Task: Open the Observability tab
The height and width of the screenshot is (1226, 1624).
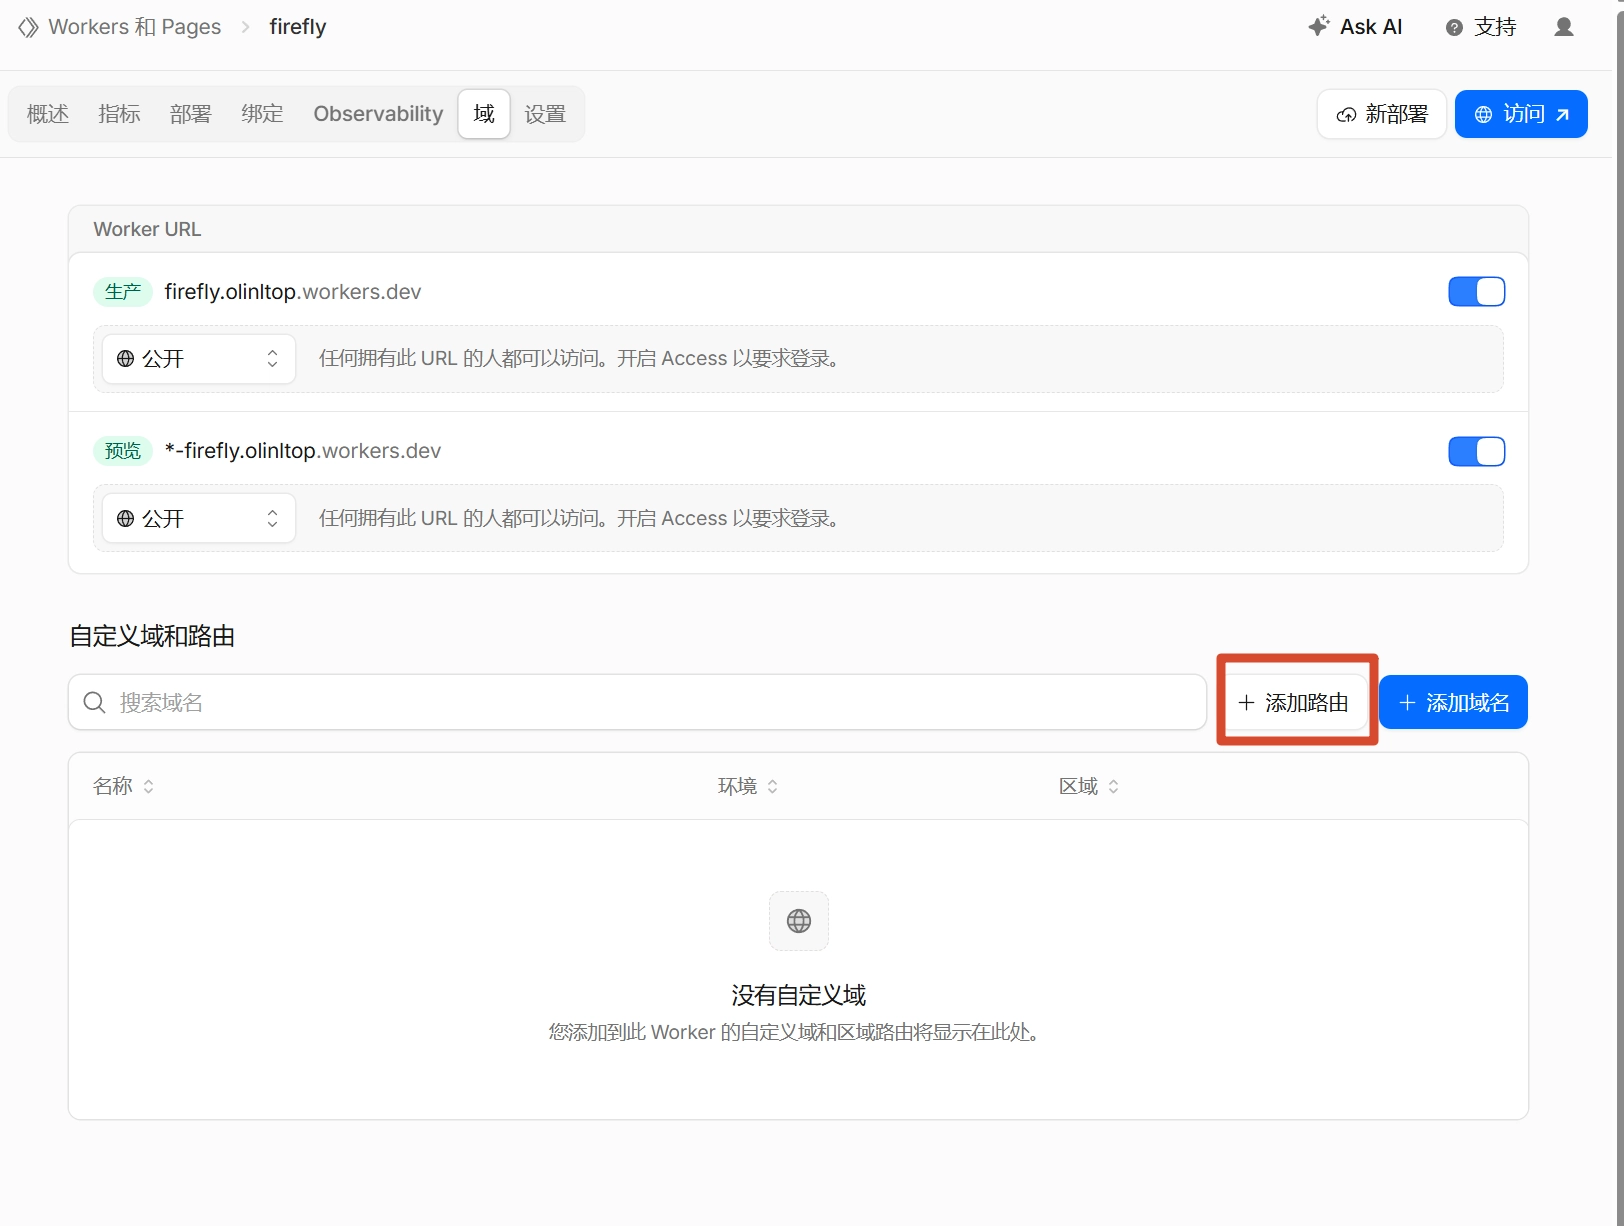Action: click(x=378, y=114)
